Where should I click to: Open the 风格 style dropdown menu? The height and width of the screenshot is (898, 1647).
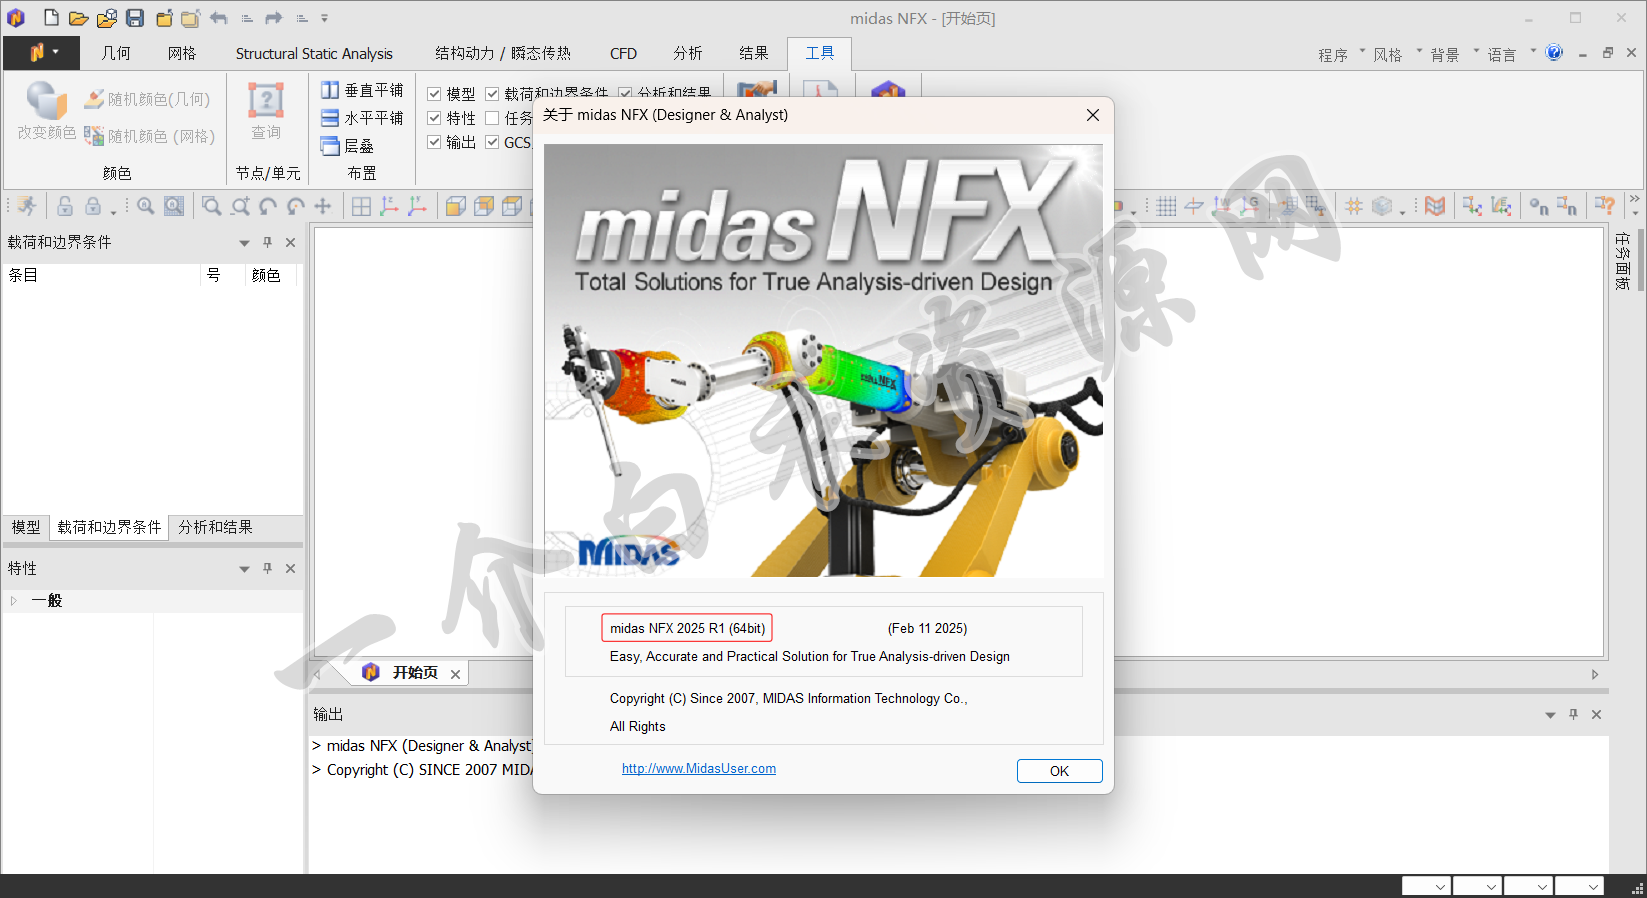(1396, 54)
